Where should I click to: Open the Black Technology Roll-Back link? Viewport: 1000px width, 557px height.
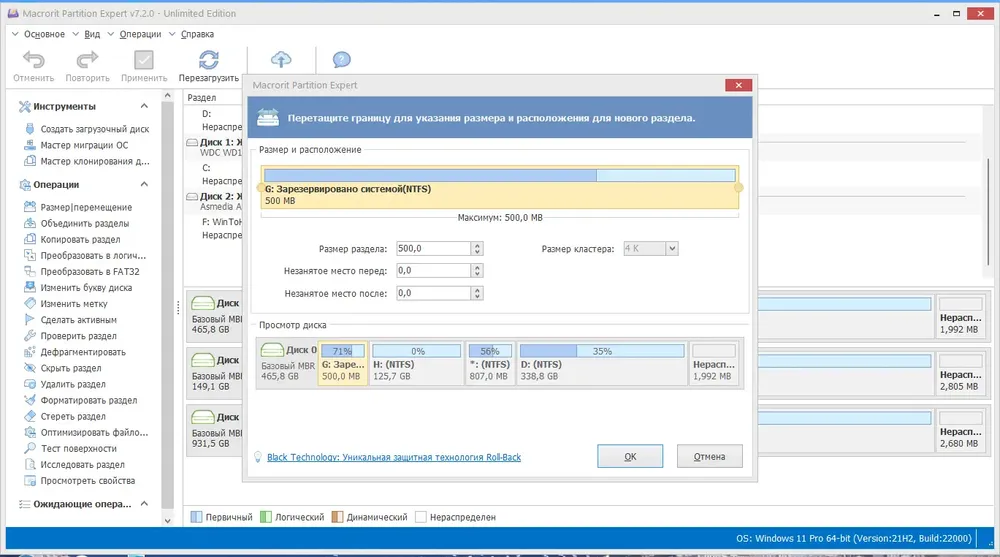pyautogui.click(x=393, y=457)
